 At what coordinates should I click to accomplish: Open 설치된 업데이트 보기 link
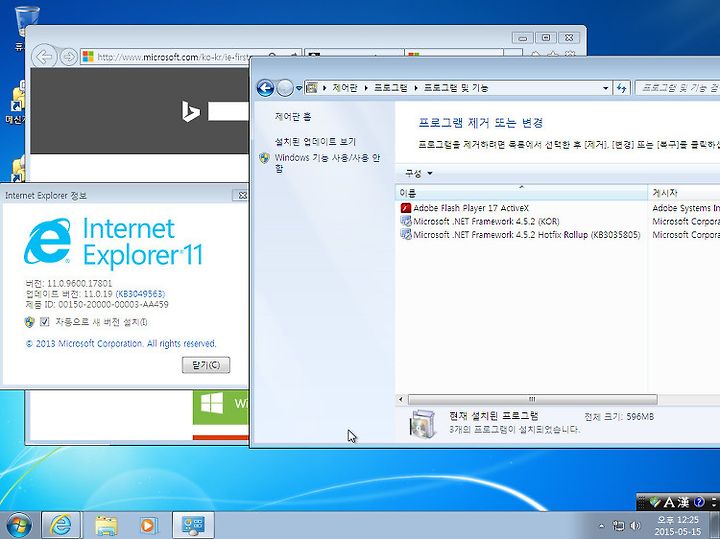tap(315, 141)
